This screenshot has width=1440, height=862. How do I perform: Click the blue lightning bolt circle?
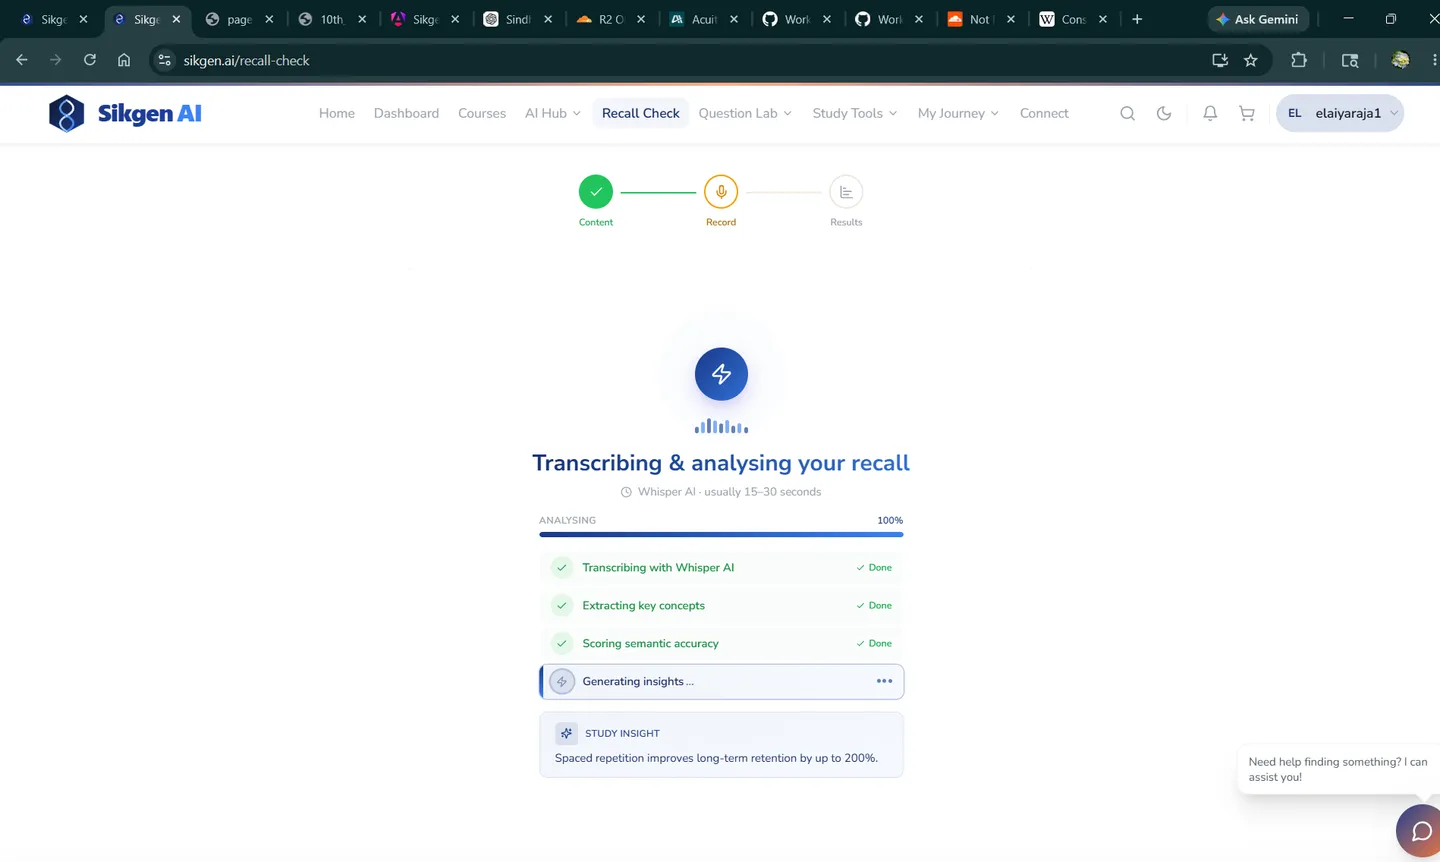click(x=721, y=374)
